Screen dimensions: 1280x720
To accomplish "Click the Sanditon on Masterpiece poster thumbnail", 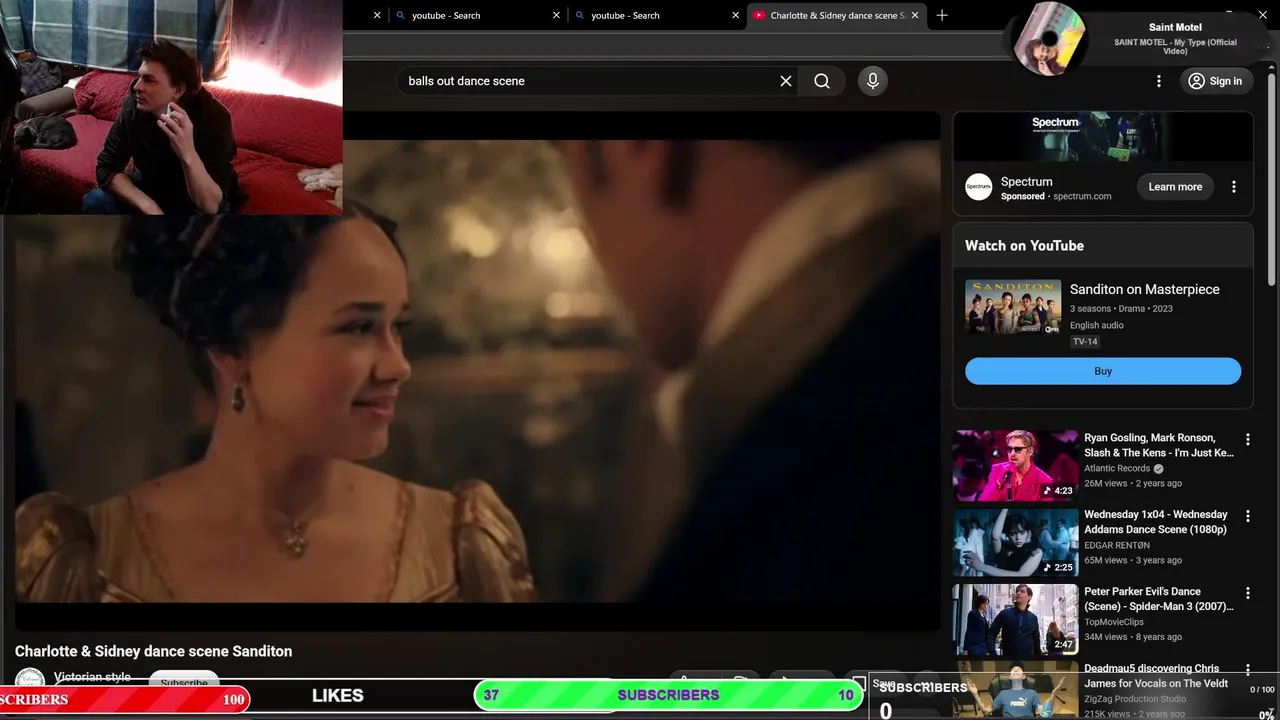I will 1013,306.
